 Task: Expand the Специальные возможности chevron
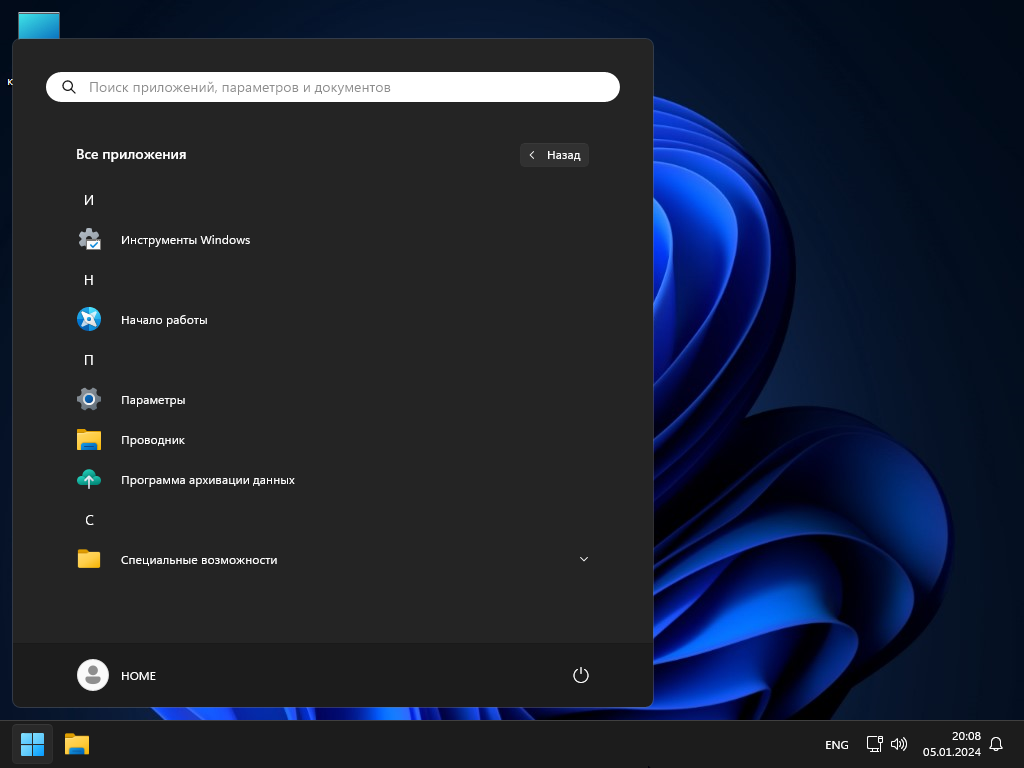[x=584, y=559]
